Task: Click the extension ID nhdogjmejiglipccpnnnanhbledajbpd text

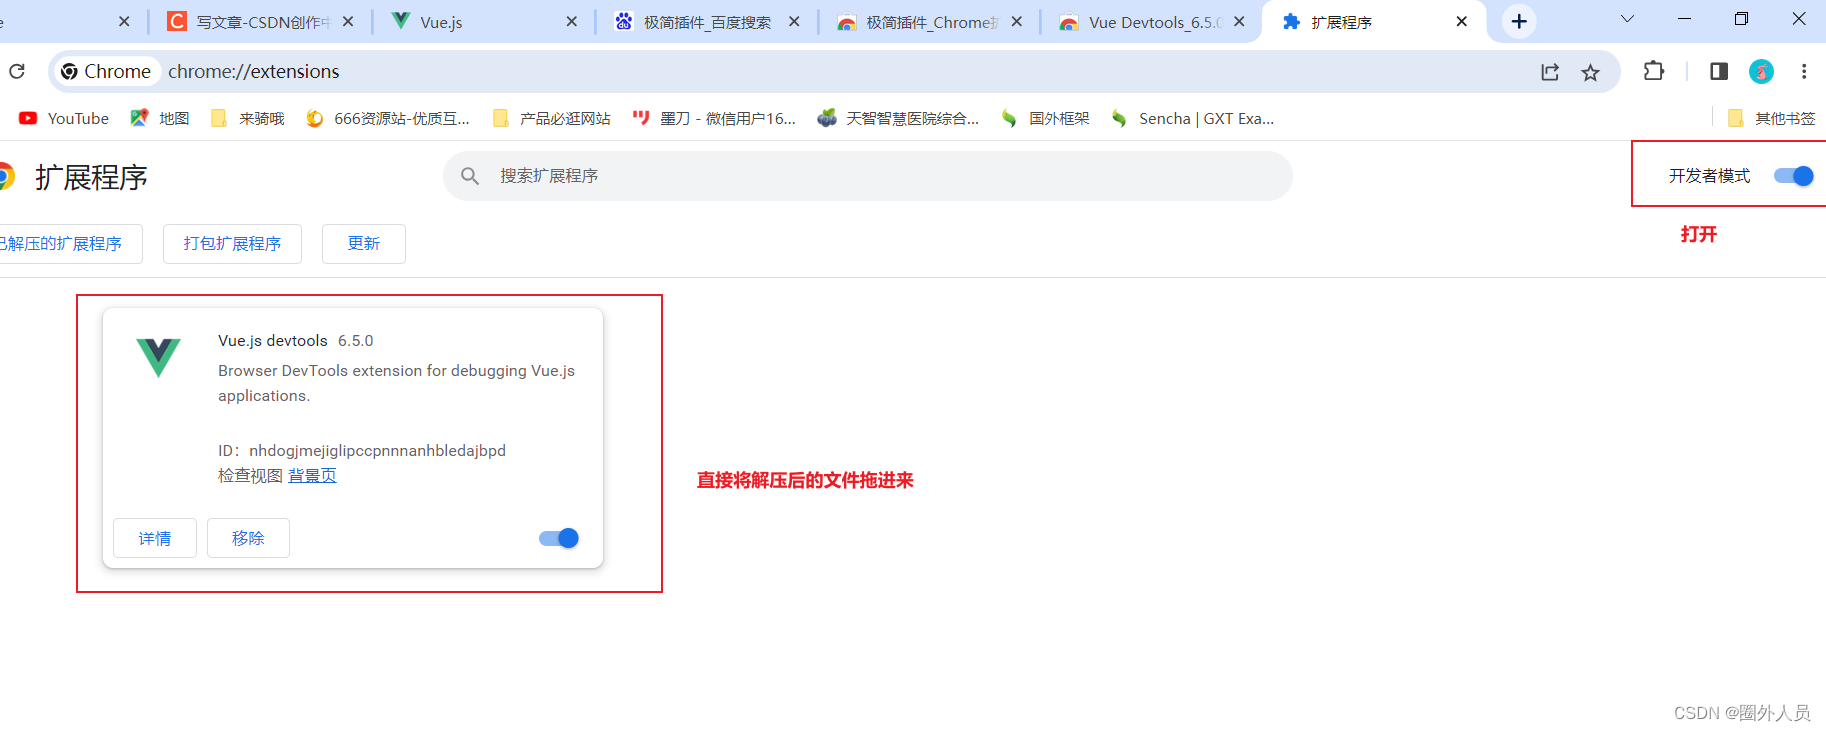Action: click(x=377, y=451)
